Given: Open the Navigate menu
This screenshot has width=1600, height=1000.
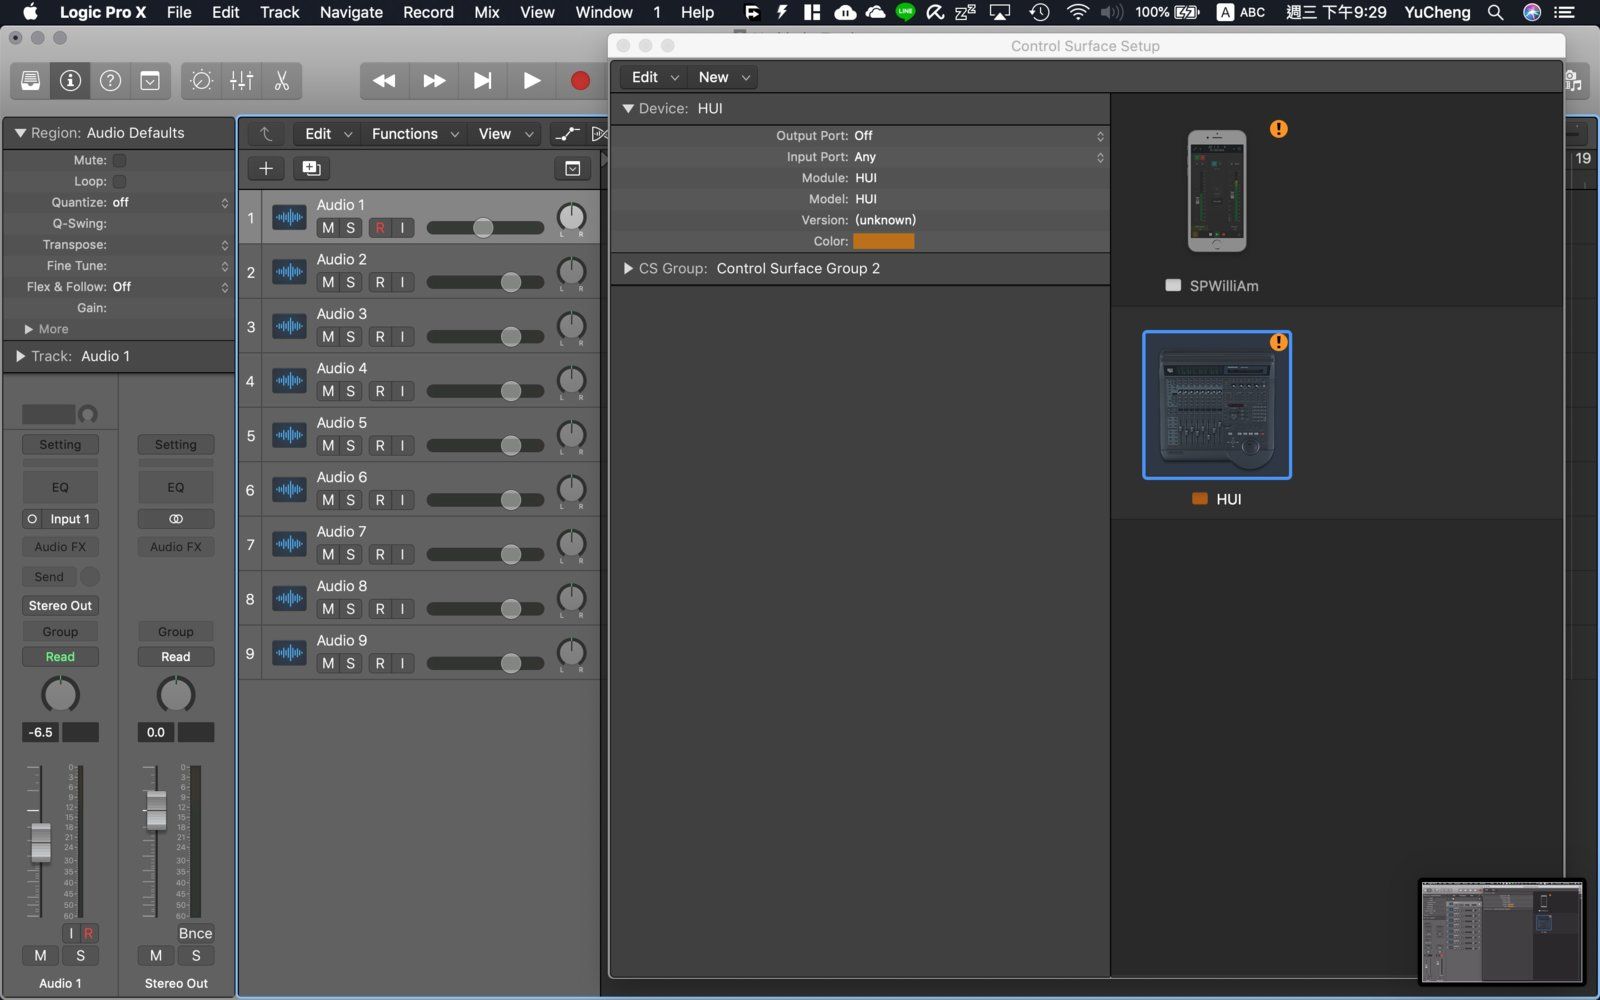Looking at the screenshot, I should pos(351,12).
